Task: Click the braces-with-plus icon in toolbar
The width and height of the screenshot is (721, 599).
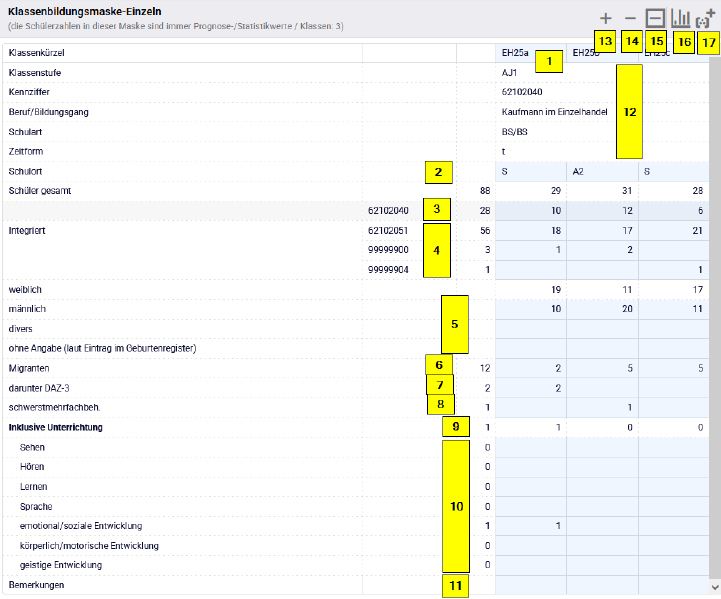Action: point(706,18)
